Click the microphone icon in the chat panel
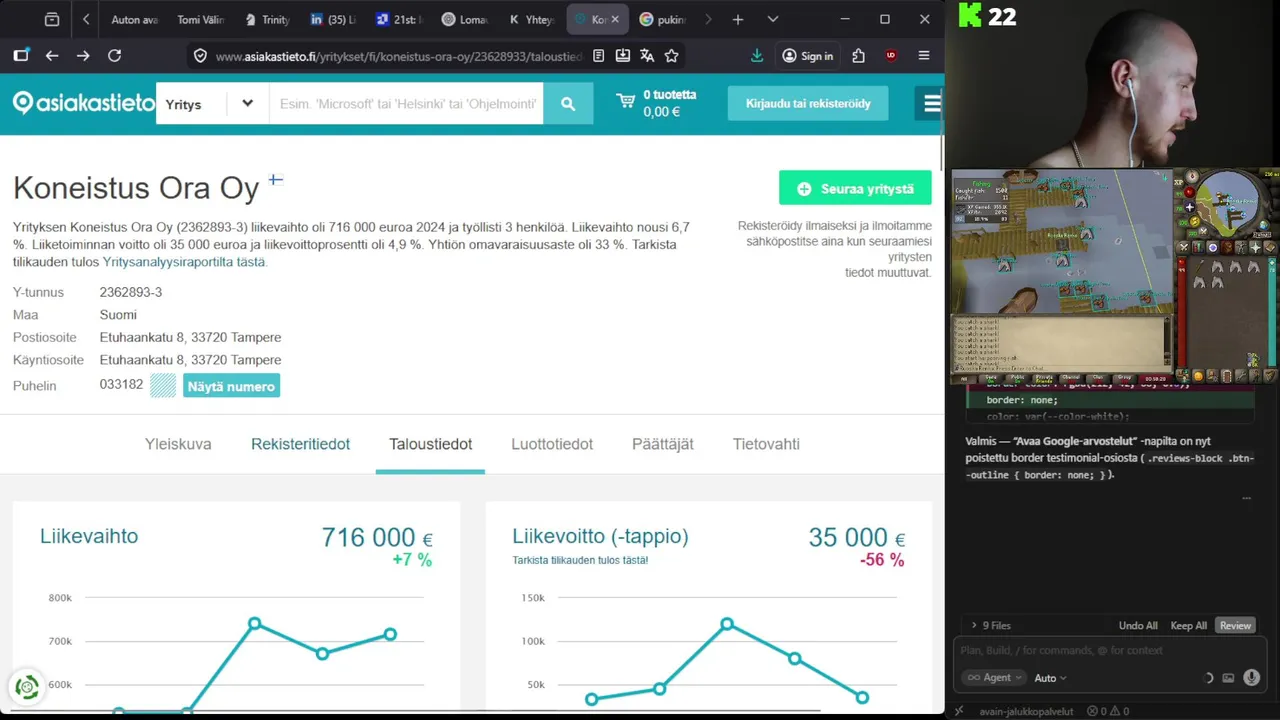This screenshot has width=1280, height=720. tap(1251, 678)
